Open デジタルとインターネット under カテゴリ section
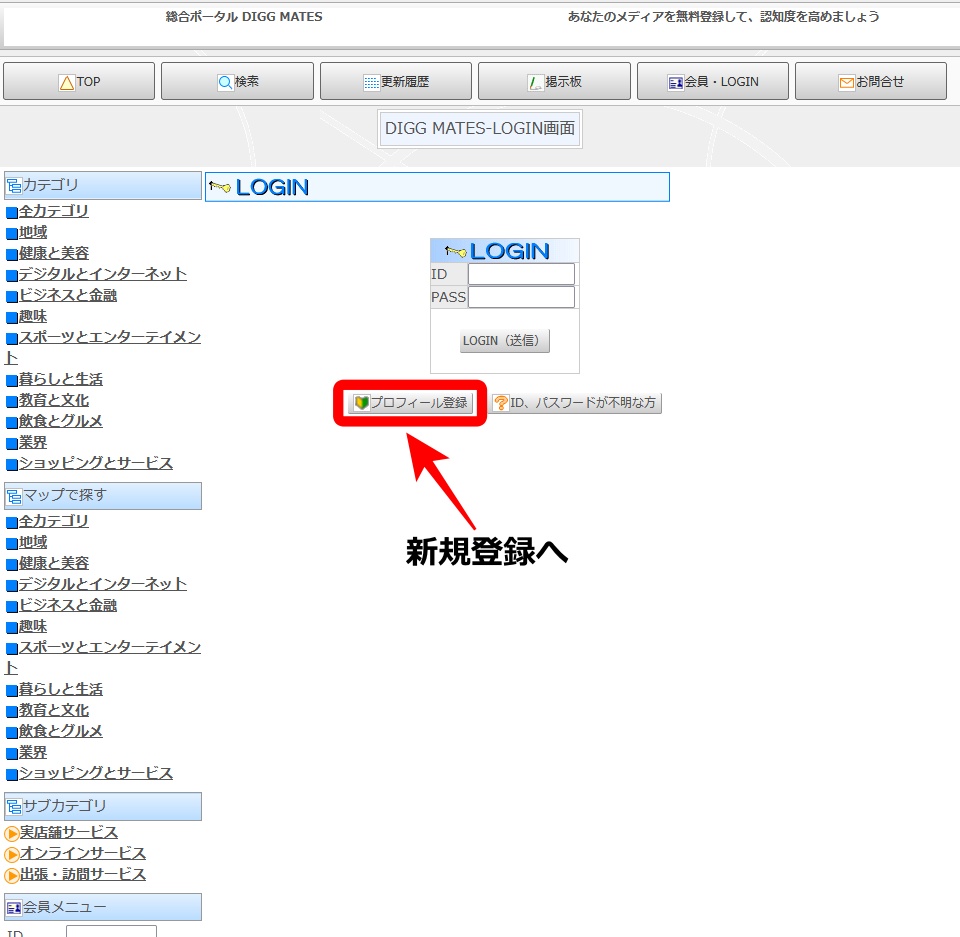The image size is (960, 937). point(102,274)
